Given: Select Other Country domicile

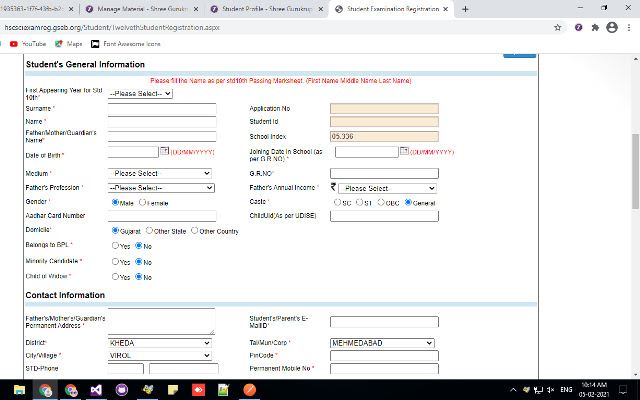Looking at the screenshot, I should pos(195,231).
